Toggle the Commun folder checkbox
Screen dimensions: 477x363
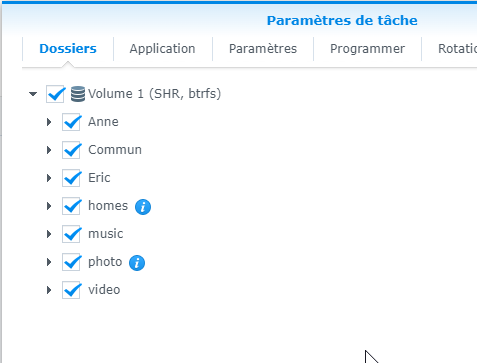pyautogui.click(x=71, y=150)
